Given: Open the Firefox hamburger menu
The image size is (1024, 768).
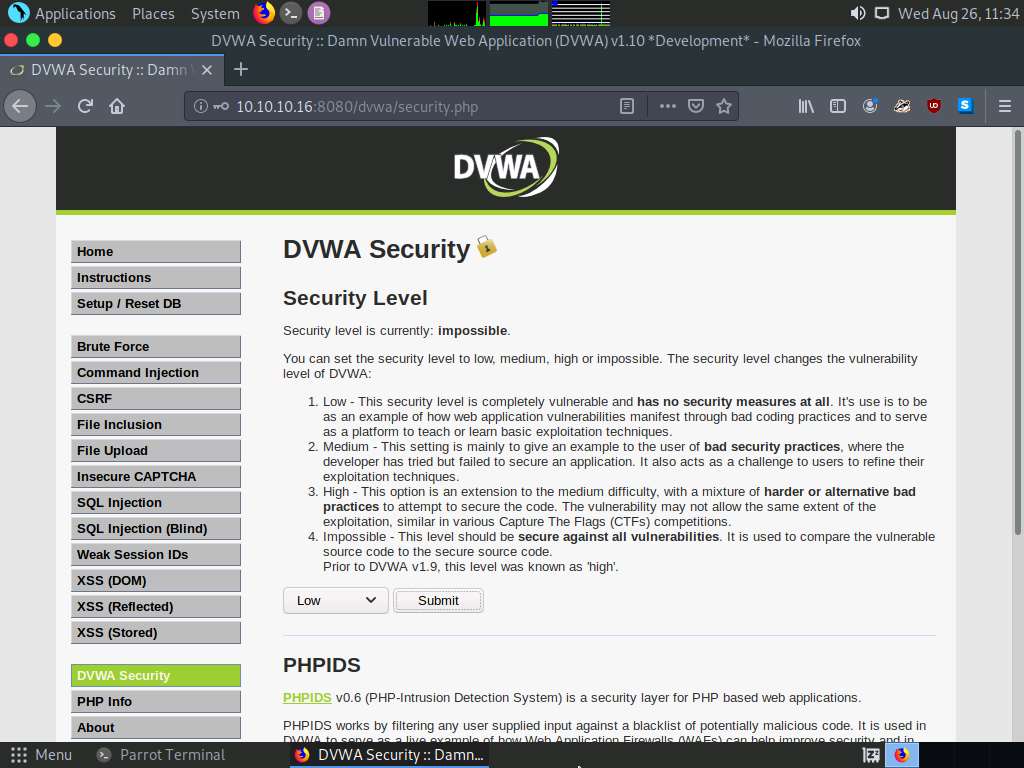Looking at the screenshot, I should (1005, 106).
